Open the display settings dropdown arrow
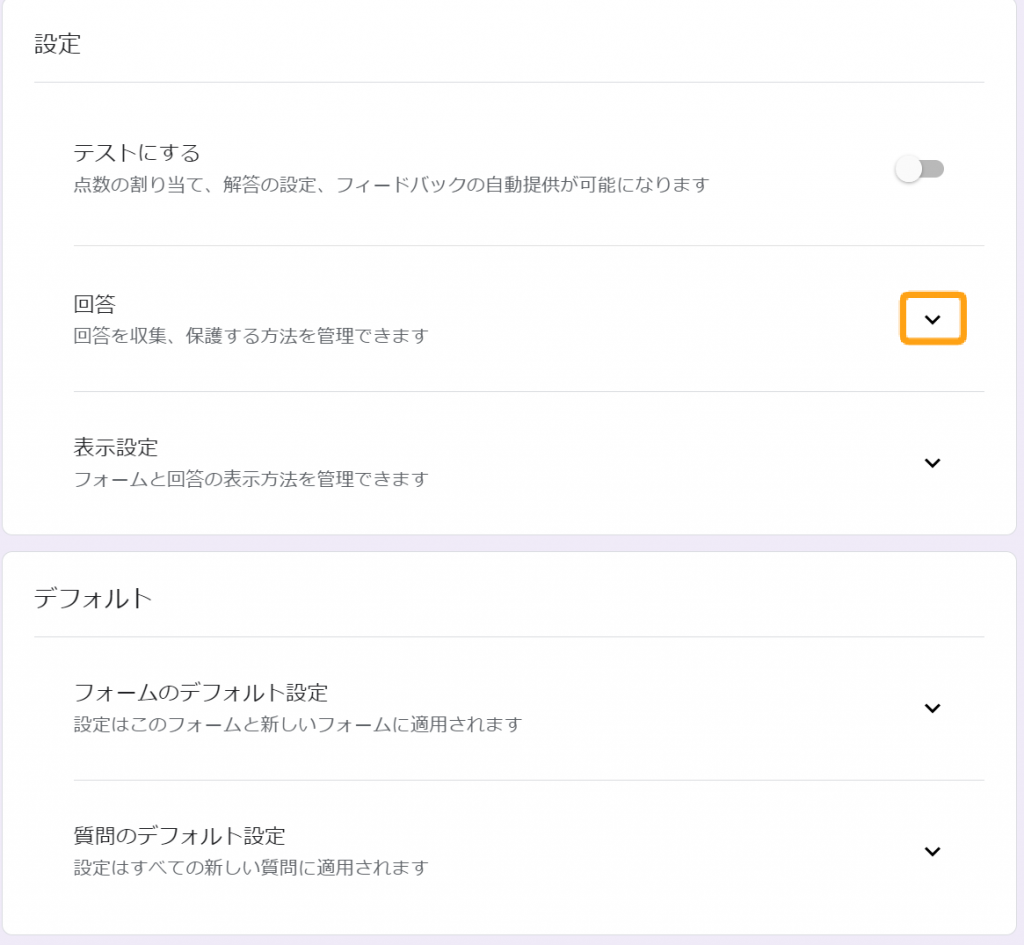Viewport: 1024px width, 945px height. coord(933,463)
